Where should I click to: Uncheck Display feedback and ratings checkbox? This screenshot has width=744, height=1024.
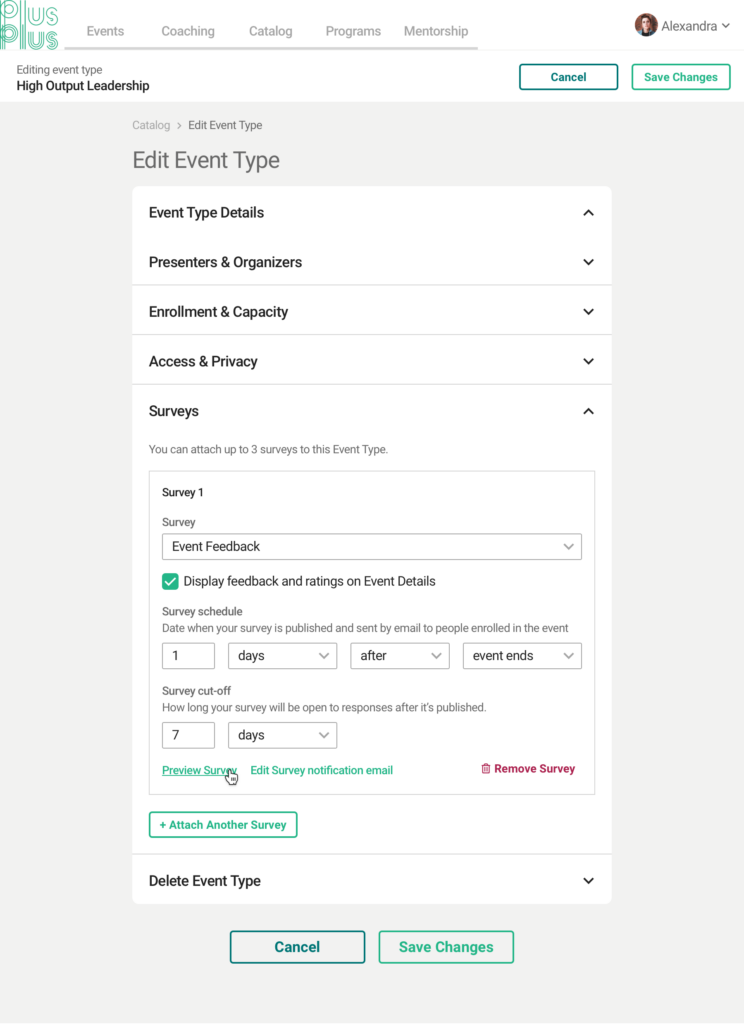pyautogui.click(x=170, y=581)
